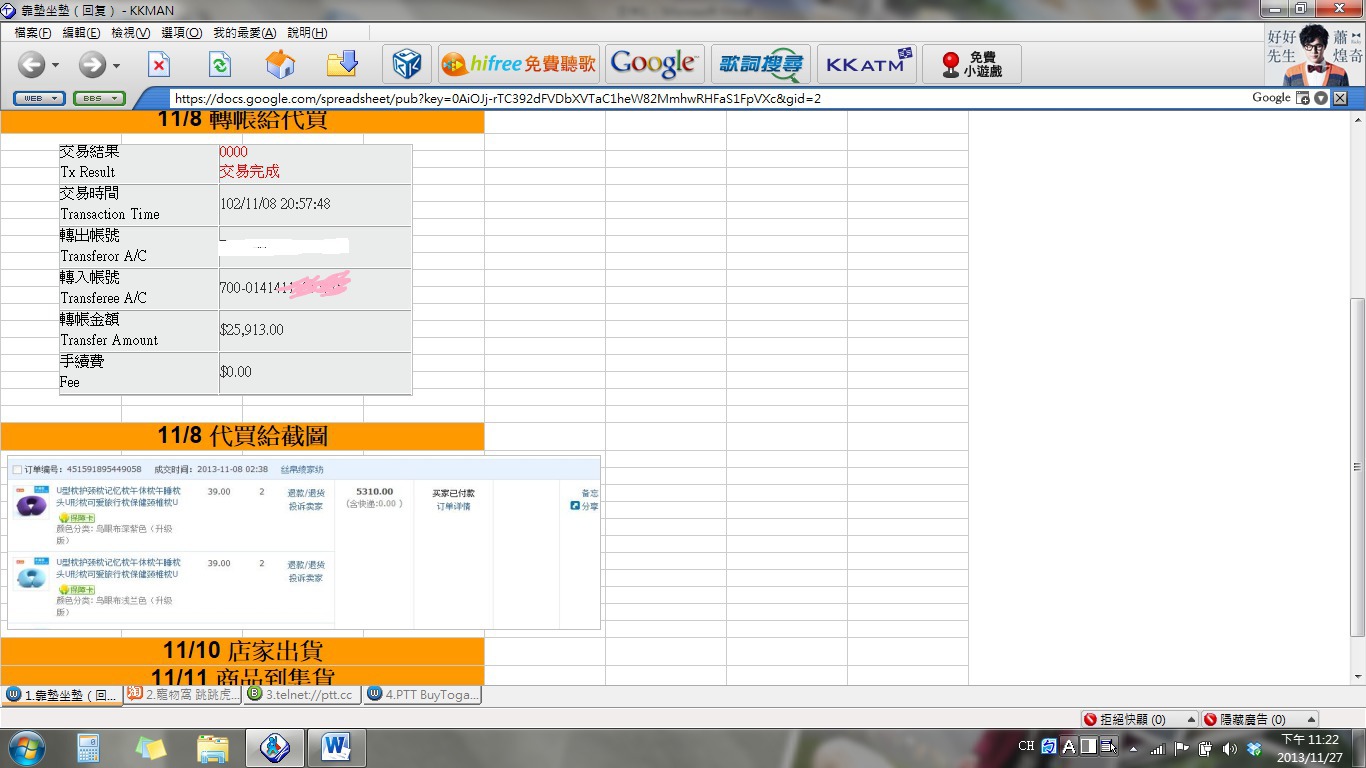The width and height of the screenshot is (1366, 768).
Task: Click the Google search toolbar button
Action: (654, 65)
